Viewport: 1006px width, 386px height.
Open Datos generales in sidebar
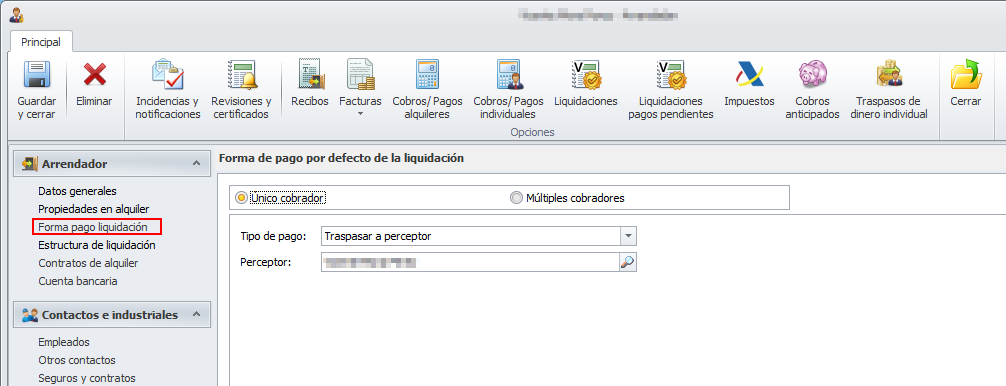(77, 191)
